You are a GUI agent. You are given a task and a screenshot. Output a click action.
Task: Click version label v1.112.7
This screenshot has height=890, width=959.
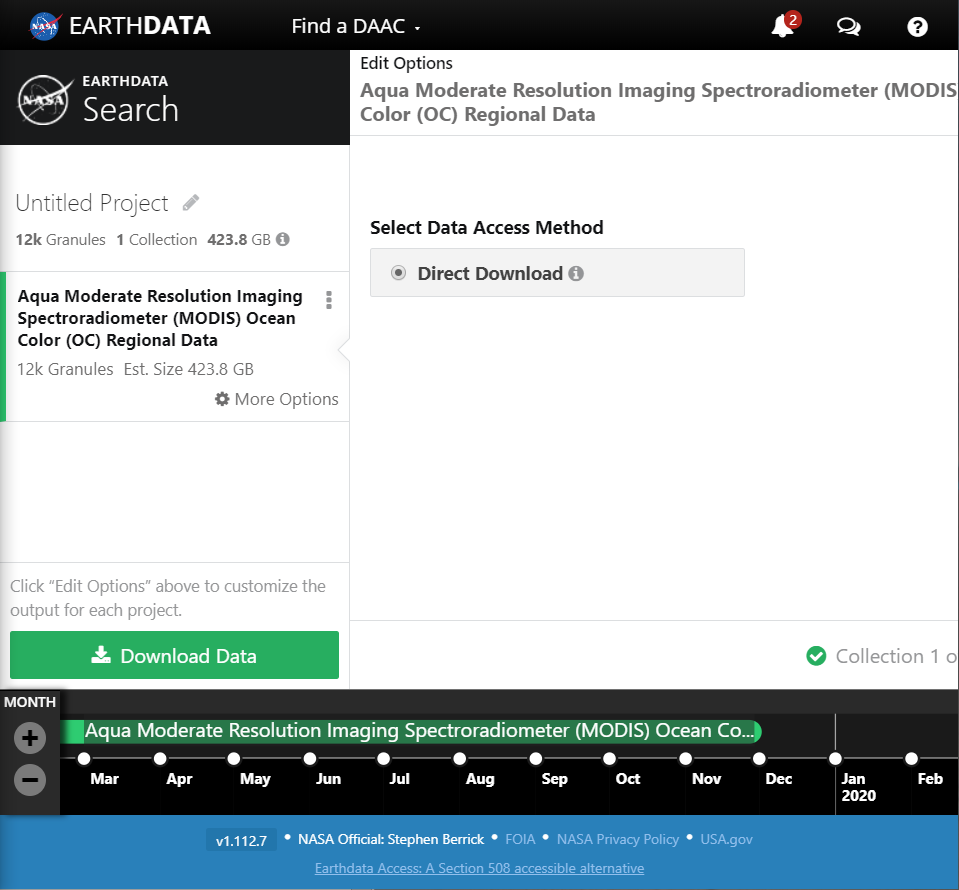coord(242,840)
